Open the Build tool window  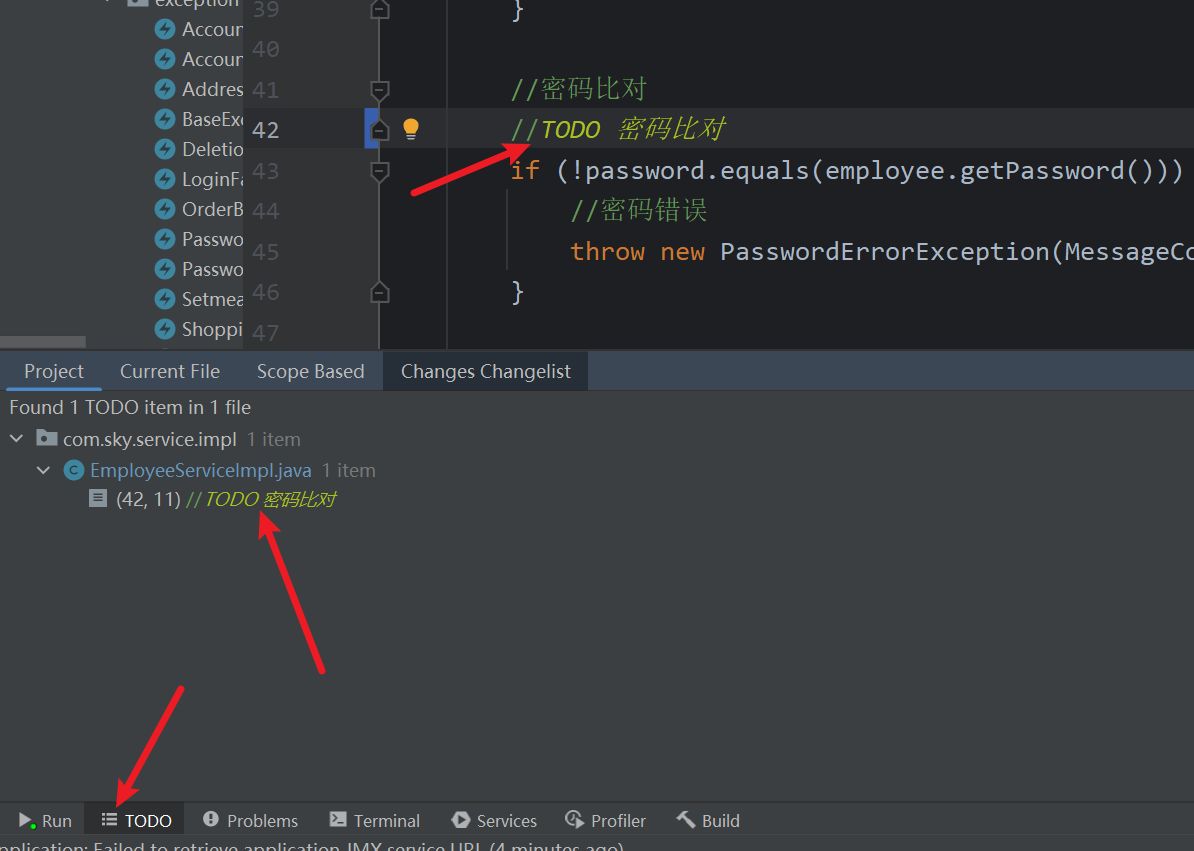click(x=707, y=820)
